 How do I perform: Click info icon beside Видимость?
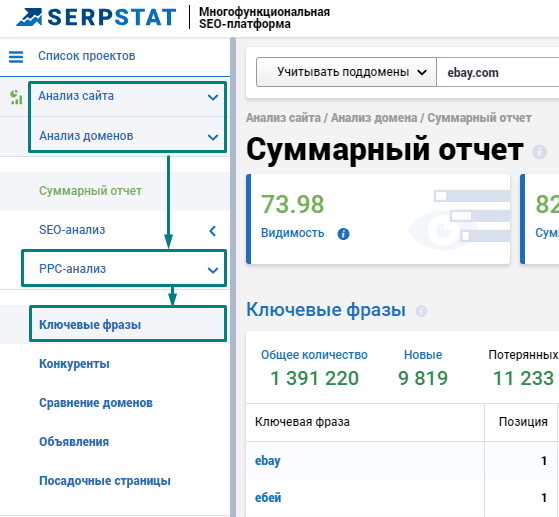(x=343, y=234)
